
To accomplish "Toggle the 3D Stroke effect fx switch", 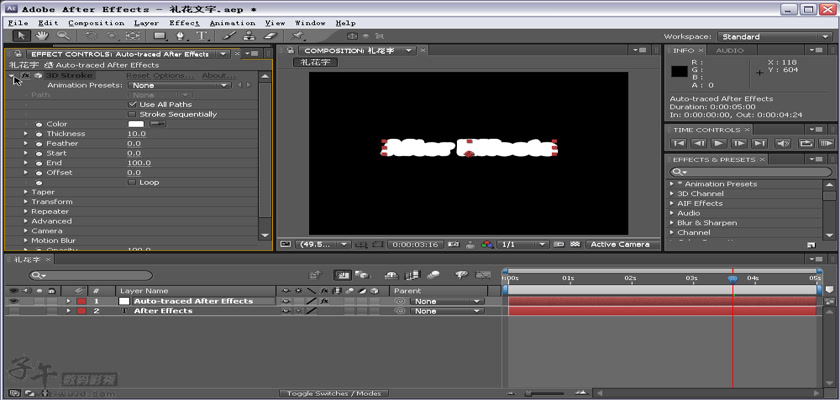I will point(25,76).
